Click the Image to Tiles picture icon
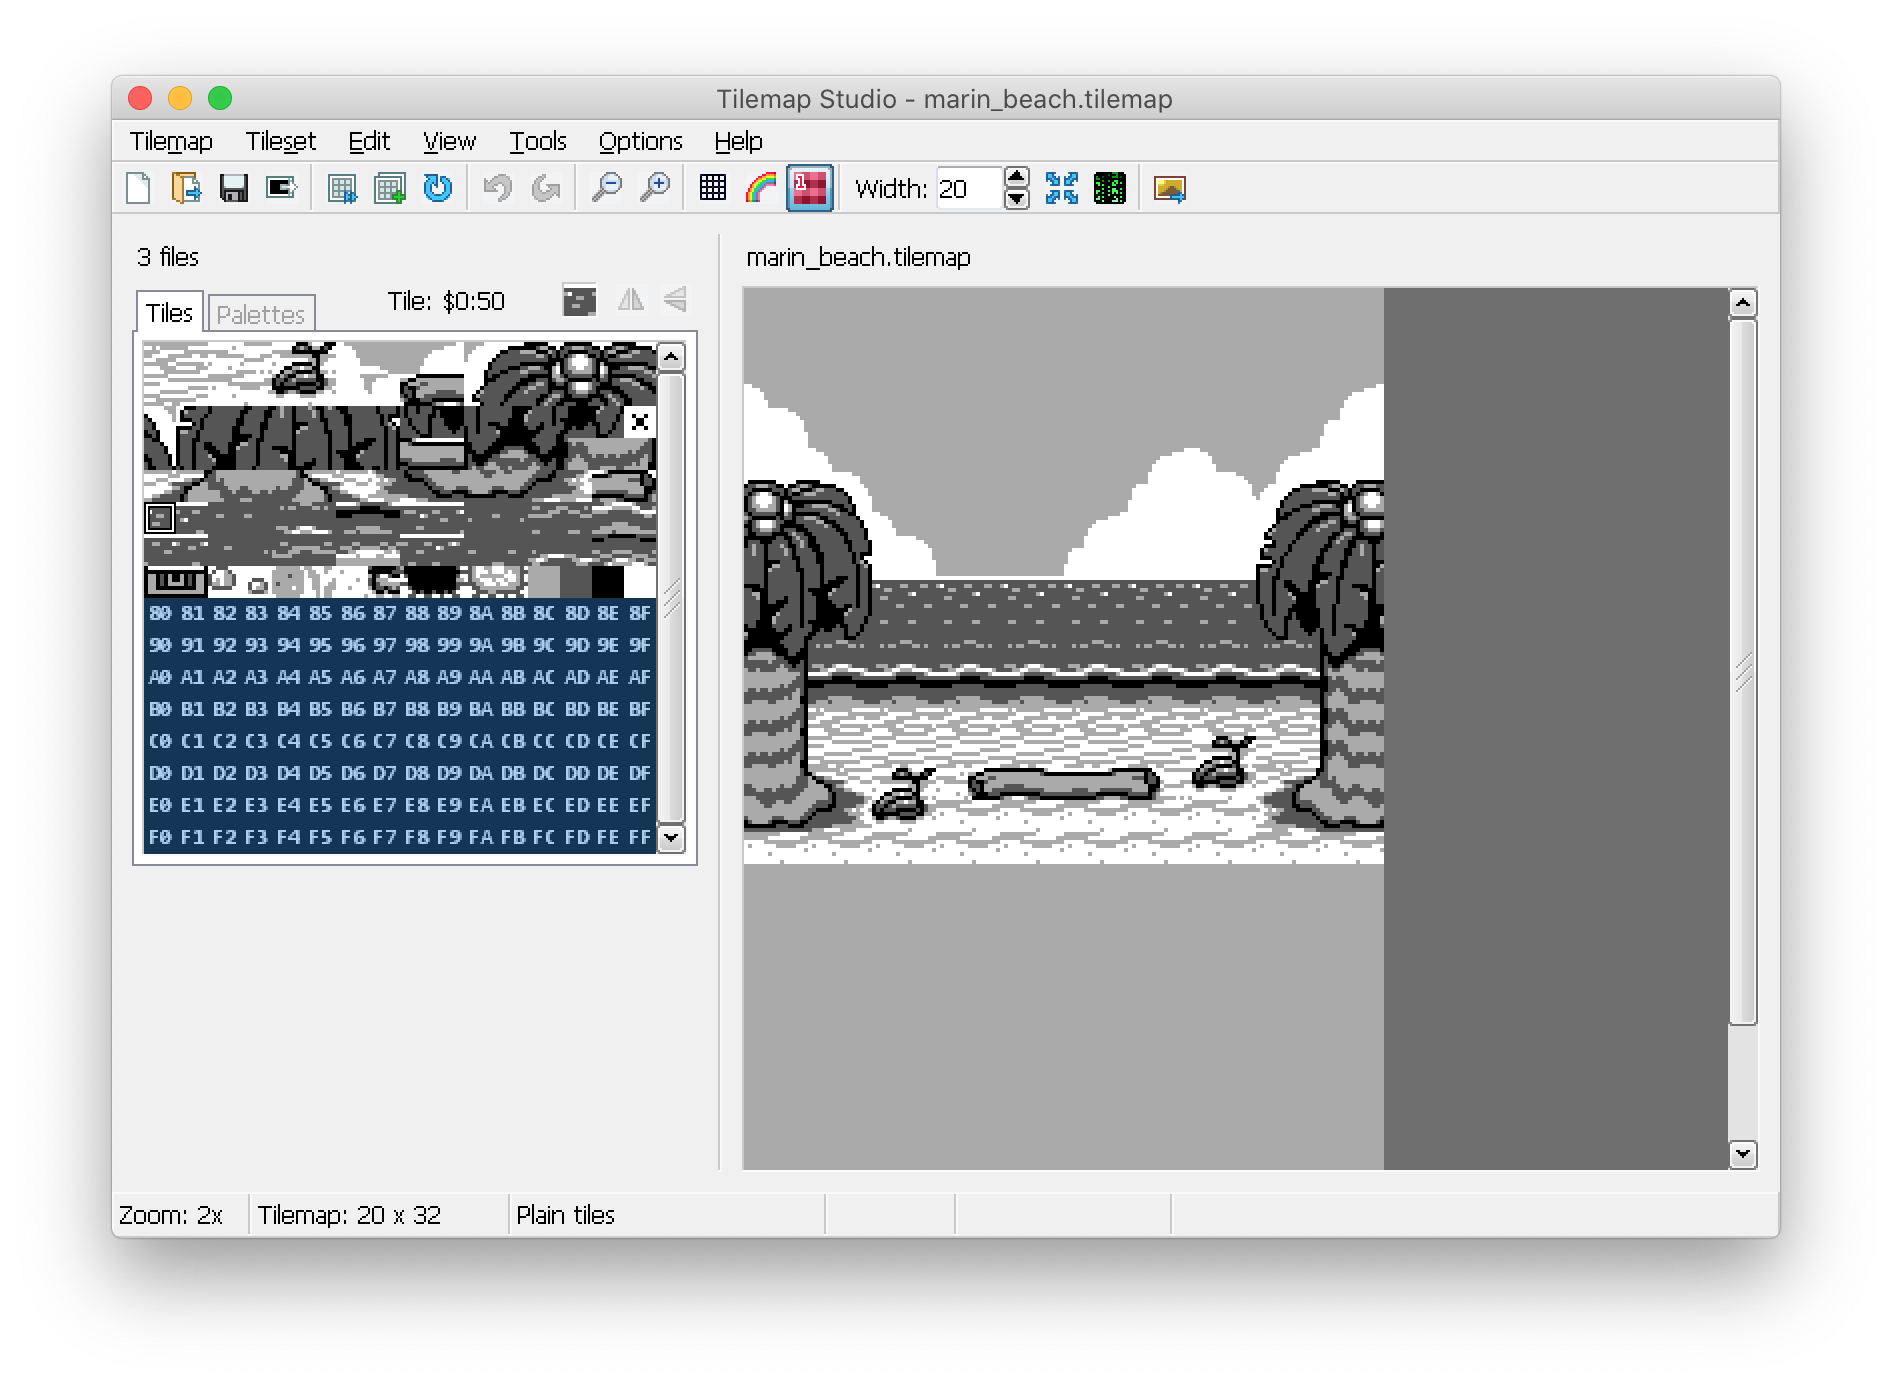This screenshot has width=1892, height=1386. pyautogui.click(x=1170, y=188)
